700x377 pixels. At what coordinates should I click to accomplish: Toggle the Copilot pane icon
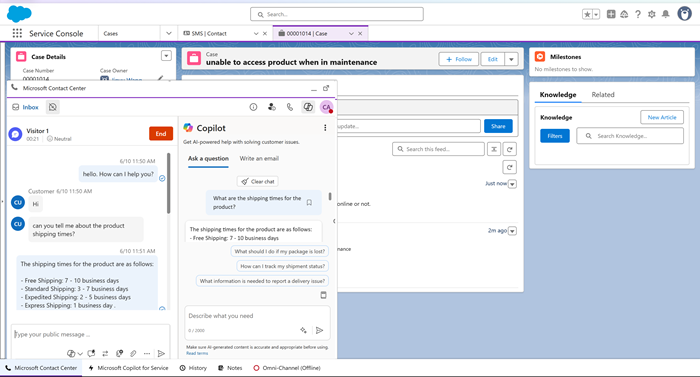(x=308, y=107)
